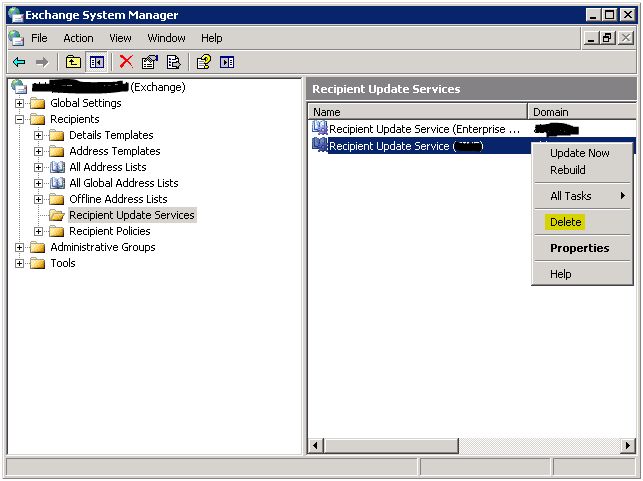Minimize the inner console window
The width and height of the screenshot is (643, 481).
click(x=591, y=38)
